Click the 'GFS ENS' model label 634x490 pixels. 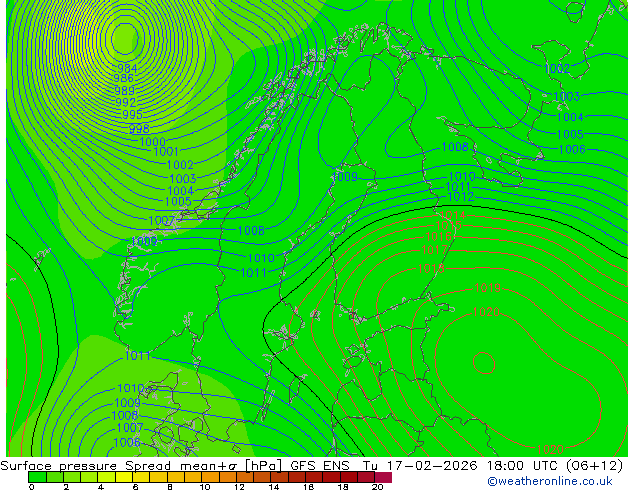click(320, 466)
